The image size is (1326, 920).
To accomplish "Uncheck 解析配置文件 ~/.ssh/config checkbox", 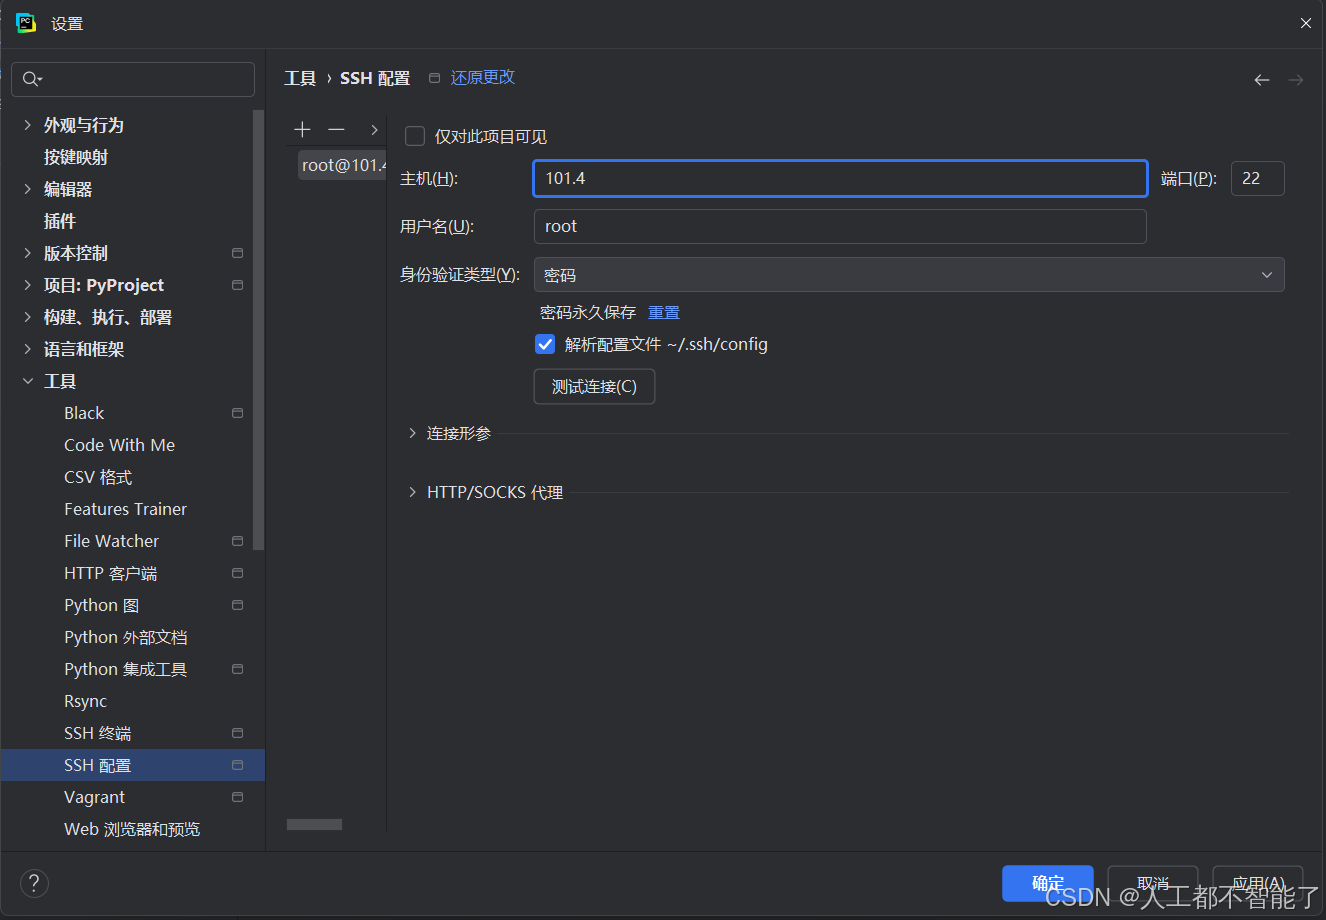I will [x=545, y=345].
